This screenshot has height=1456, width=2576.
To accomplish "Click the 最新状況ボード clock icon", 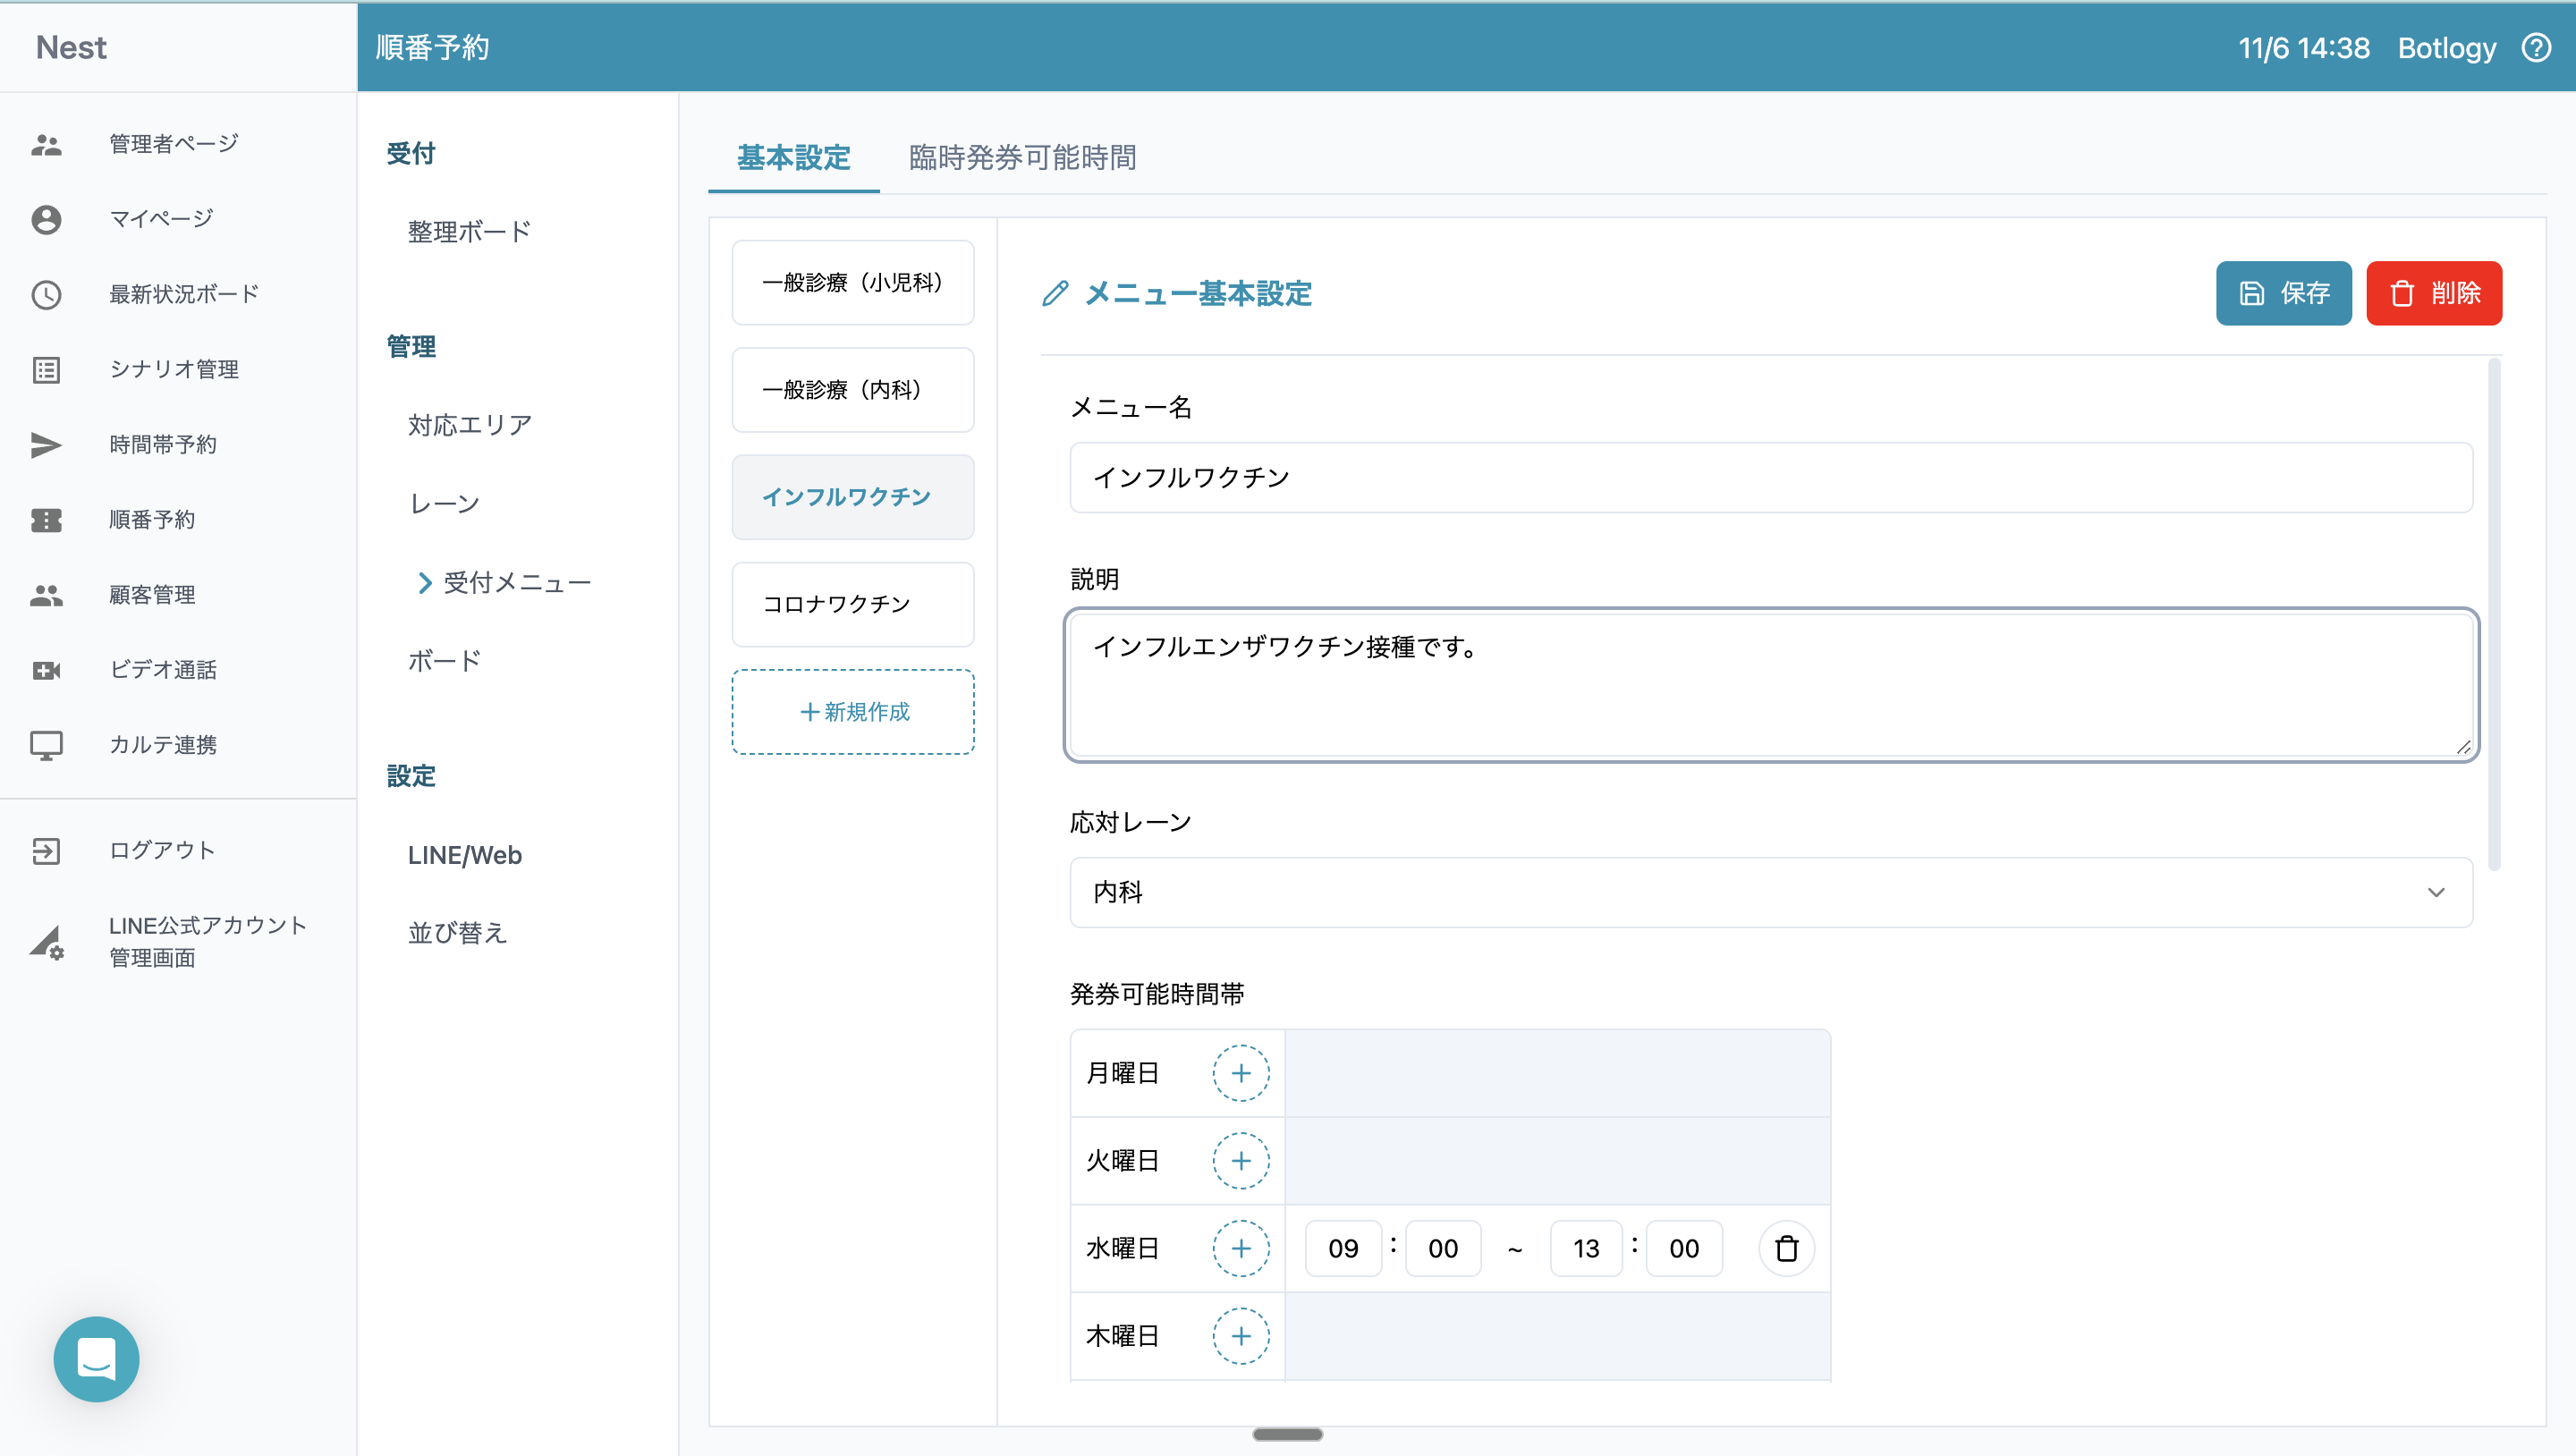I will (46, 294).
